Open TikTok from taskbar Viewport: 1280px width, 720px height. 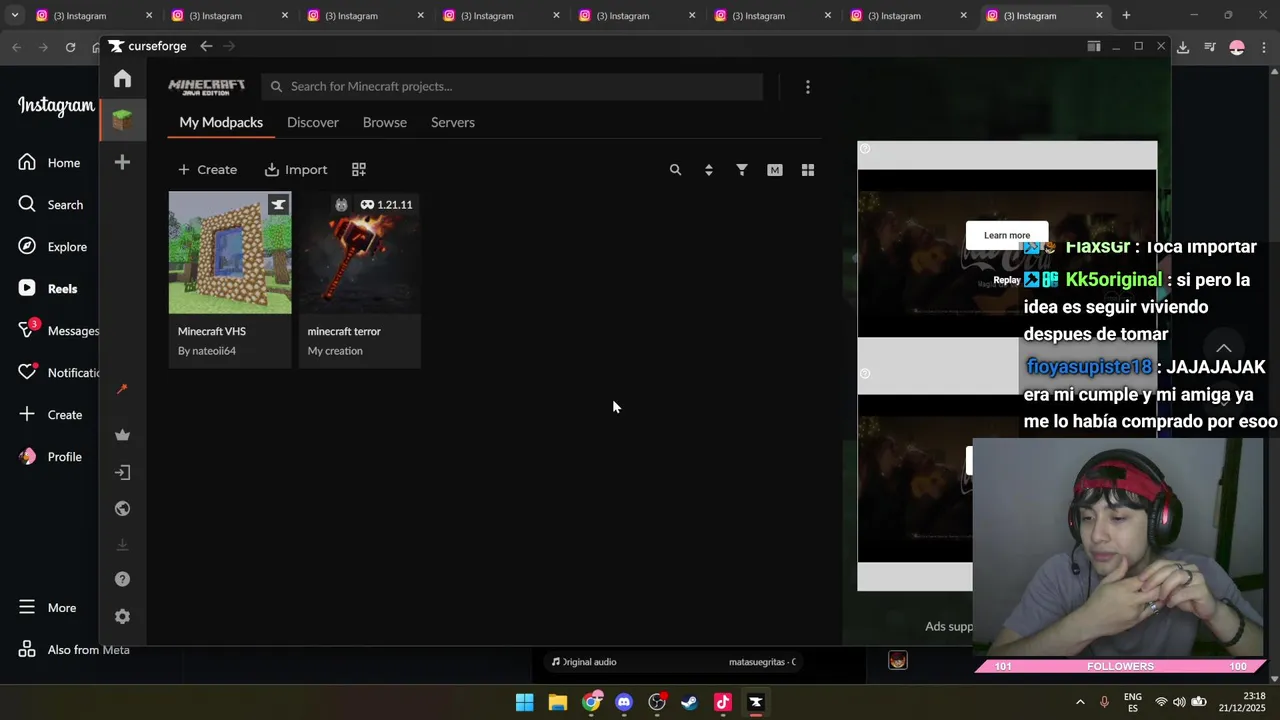(723, 702)
